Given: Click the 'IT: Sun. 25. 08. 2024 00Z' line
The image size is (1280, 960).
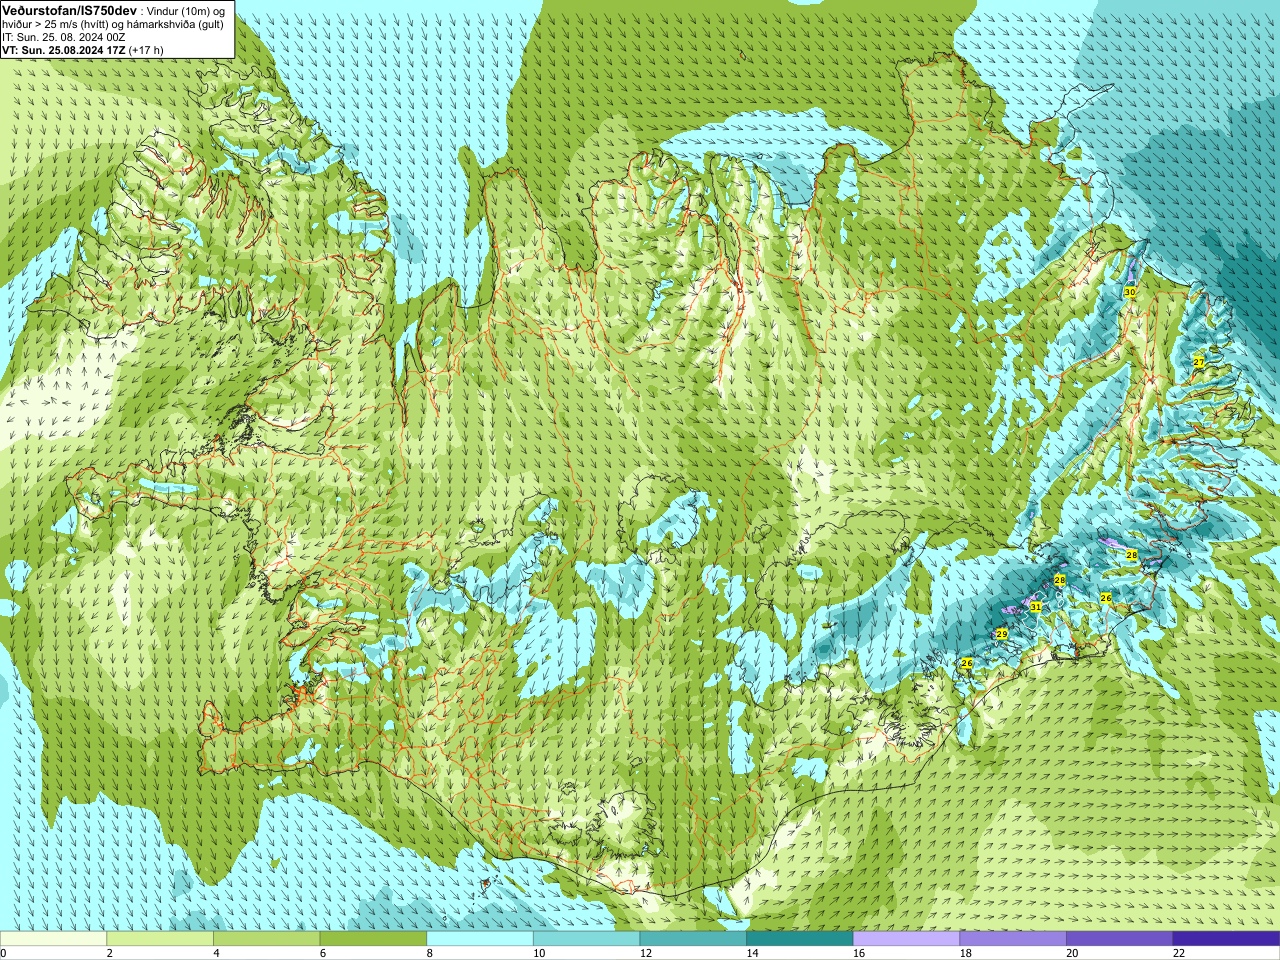Looking at the screenshot, I should (63, 37).
